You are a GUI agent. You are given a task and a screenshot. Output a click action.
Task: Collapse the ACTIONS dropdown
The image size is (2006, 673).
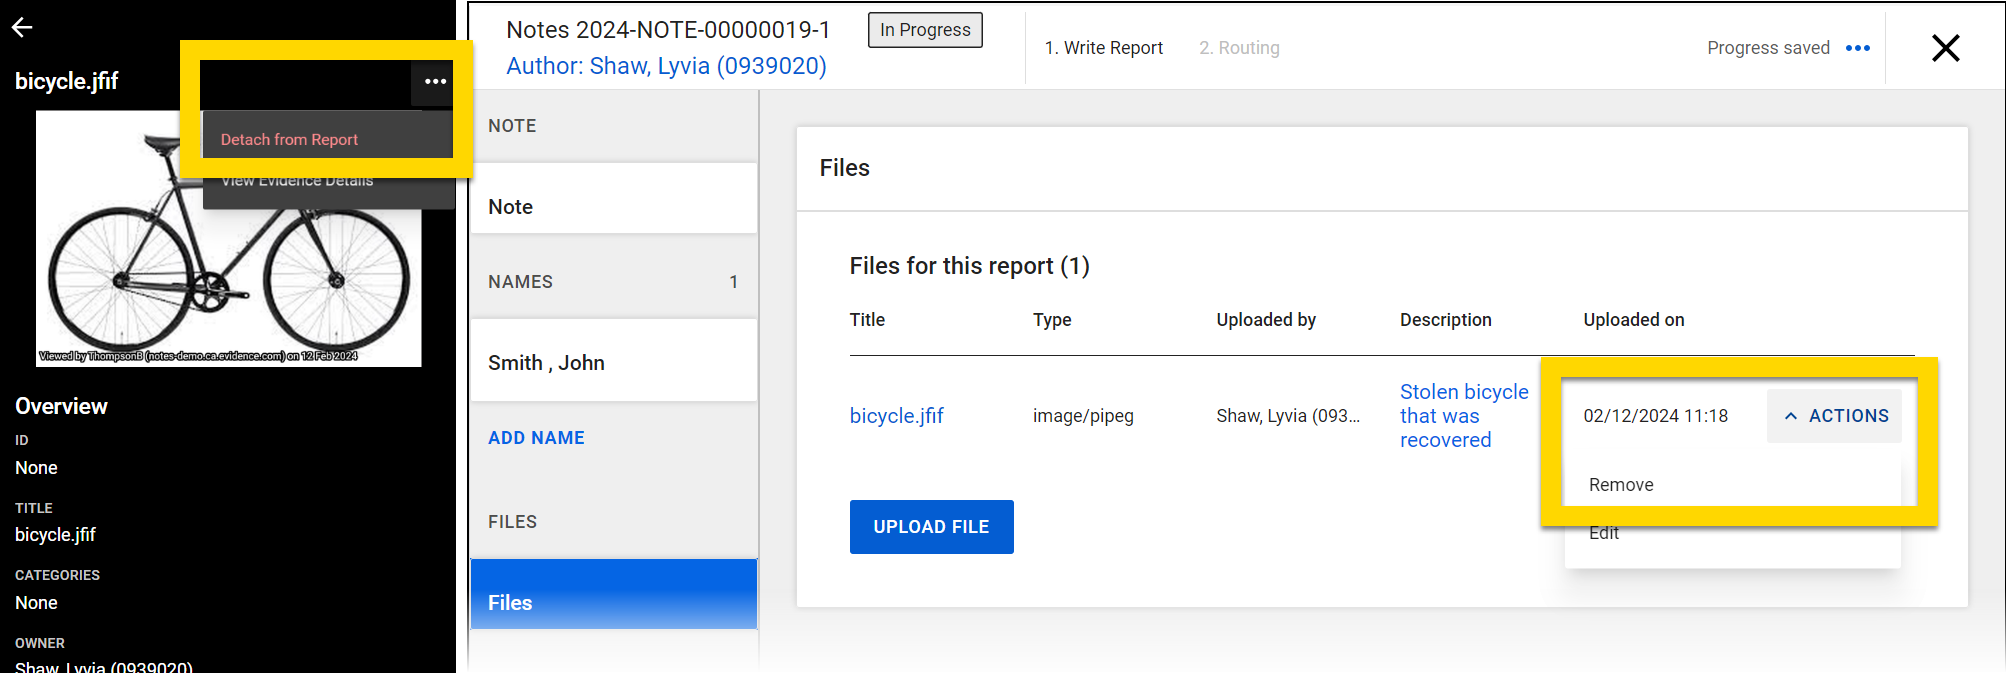point(1835,416)
